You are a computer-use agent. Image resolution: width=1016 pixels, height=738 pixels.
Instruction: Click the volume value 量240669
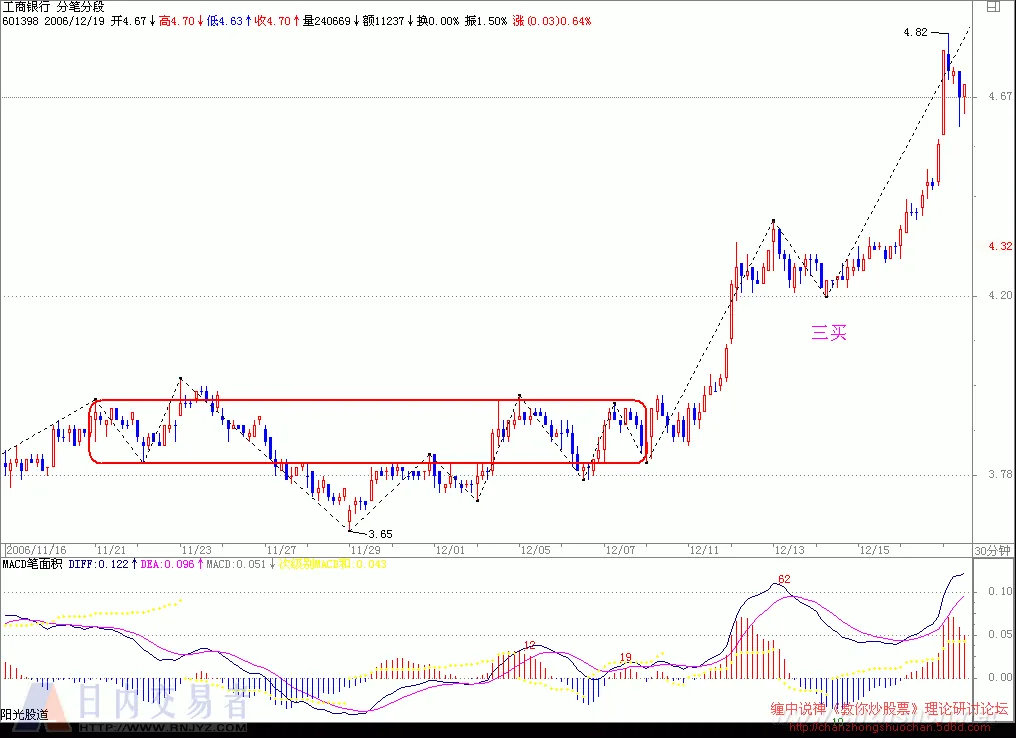point(327,21)
